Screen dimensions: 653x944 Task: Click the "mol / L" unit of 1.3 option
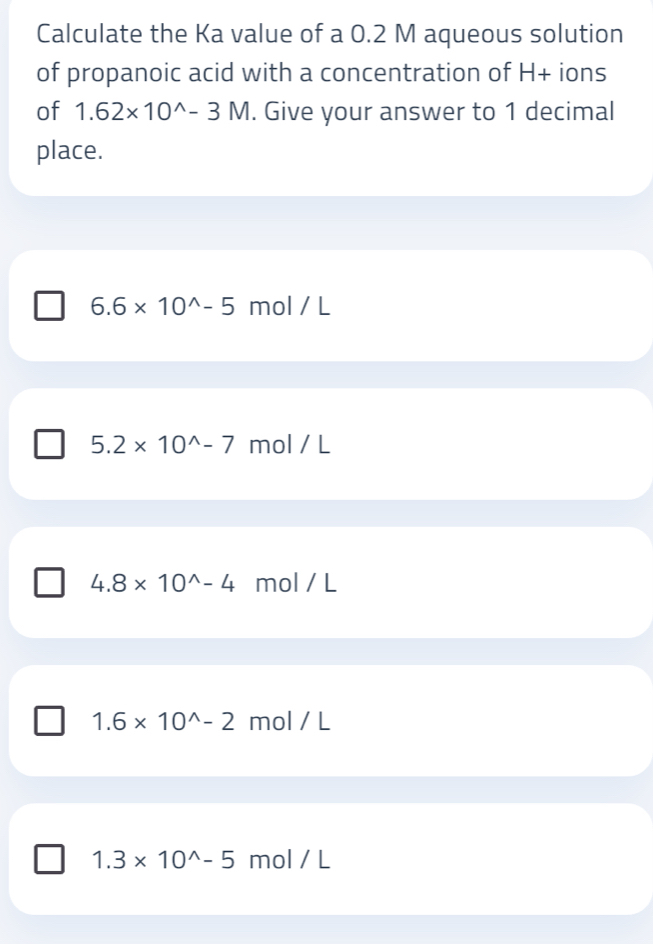[289, 860]
